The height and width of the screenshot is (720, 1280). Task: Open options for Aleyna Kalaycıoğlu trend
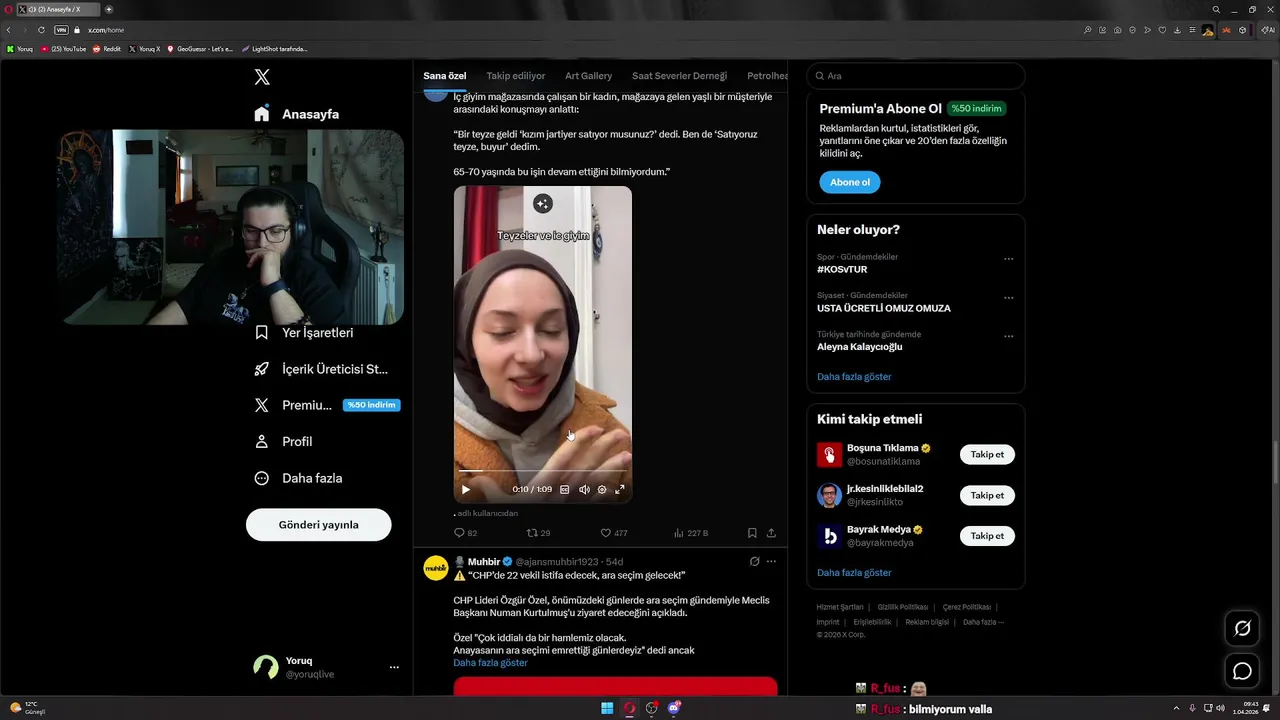point(1008,336)
